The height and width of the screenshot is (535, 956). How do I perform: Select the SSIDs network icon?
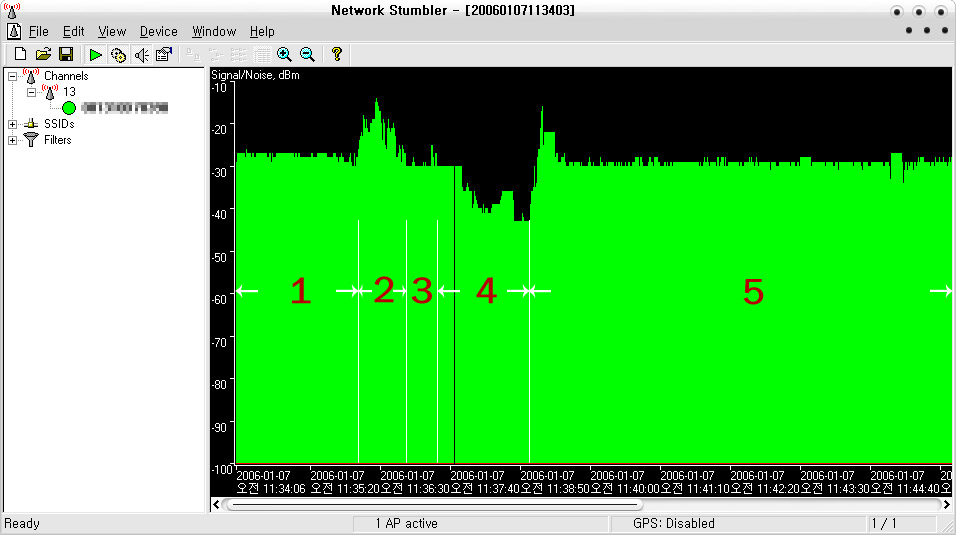(31, 124)
